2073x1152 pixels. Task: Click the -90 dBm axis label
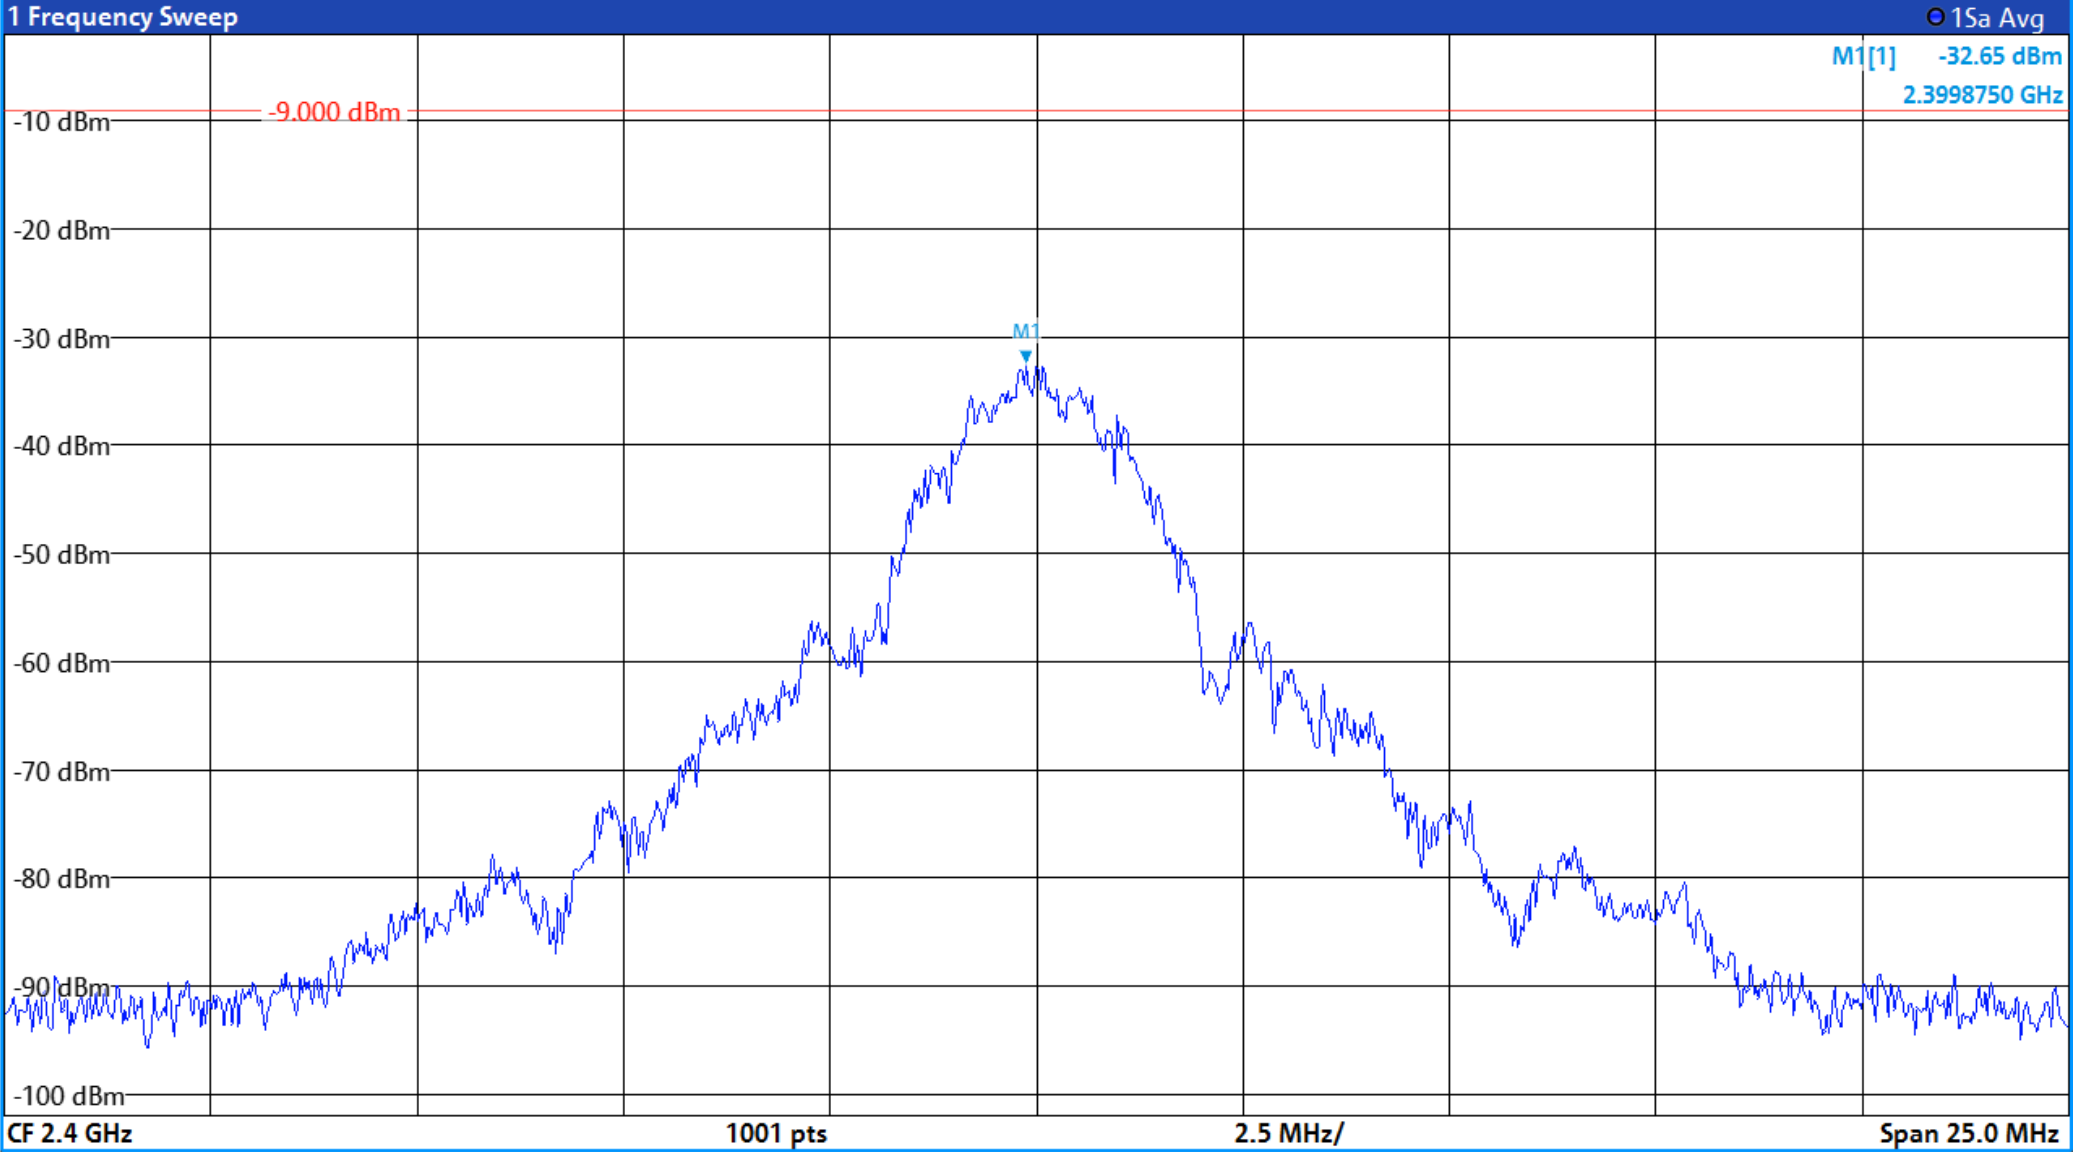tap(61, 988)
